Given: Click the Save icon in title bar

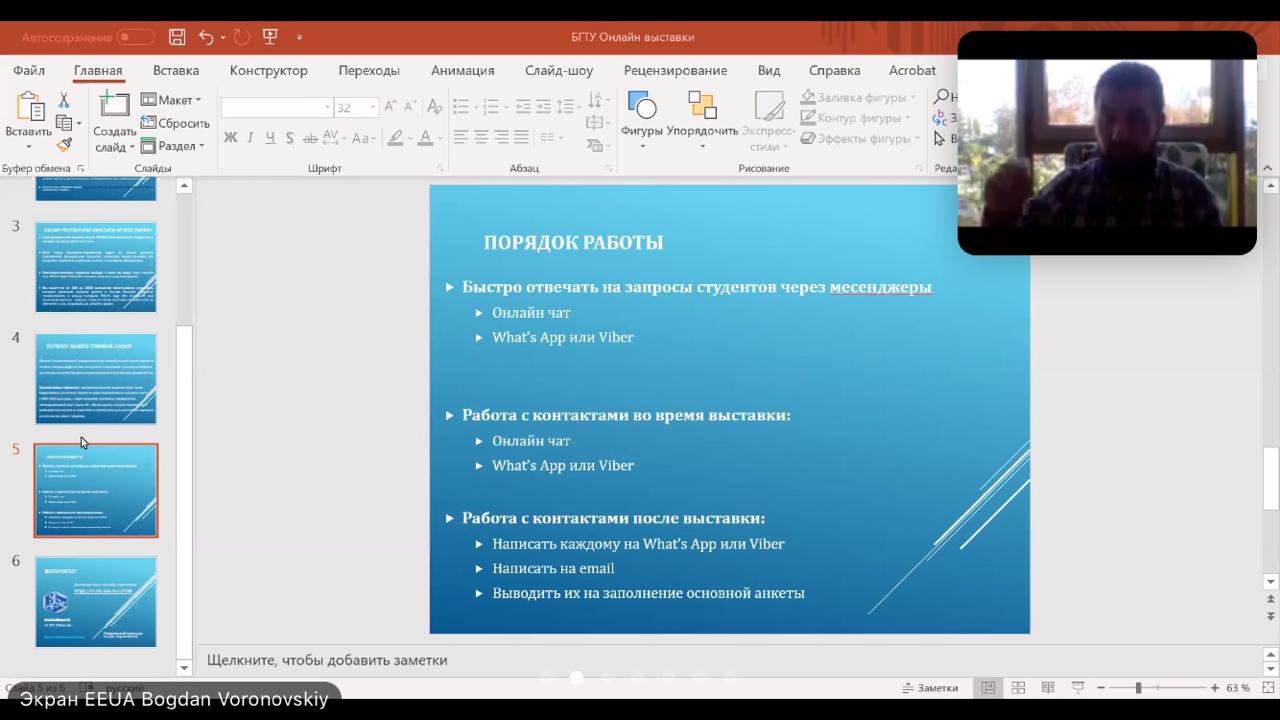Looking at the screenshot, I should click(x=177, y=37).
